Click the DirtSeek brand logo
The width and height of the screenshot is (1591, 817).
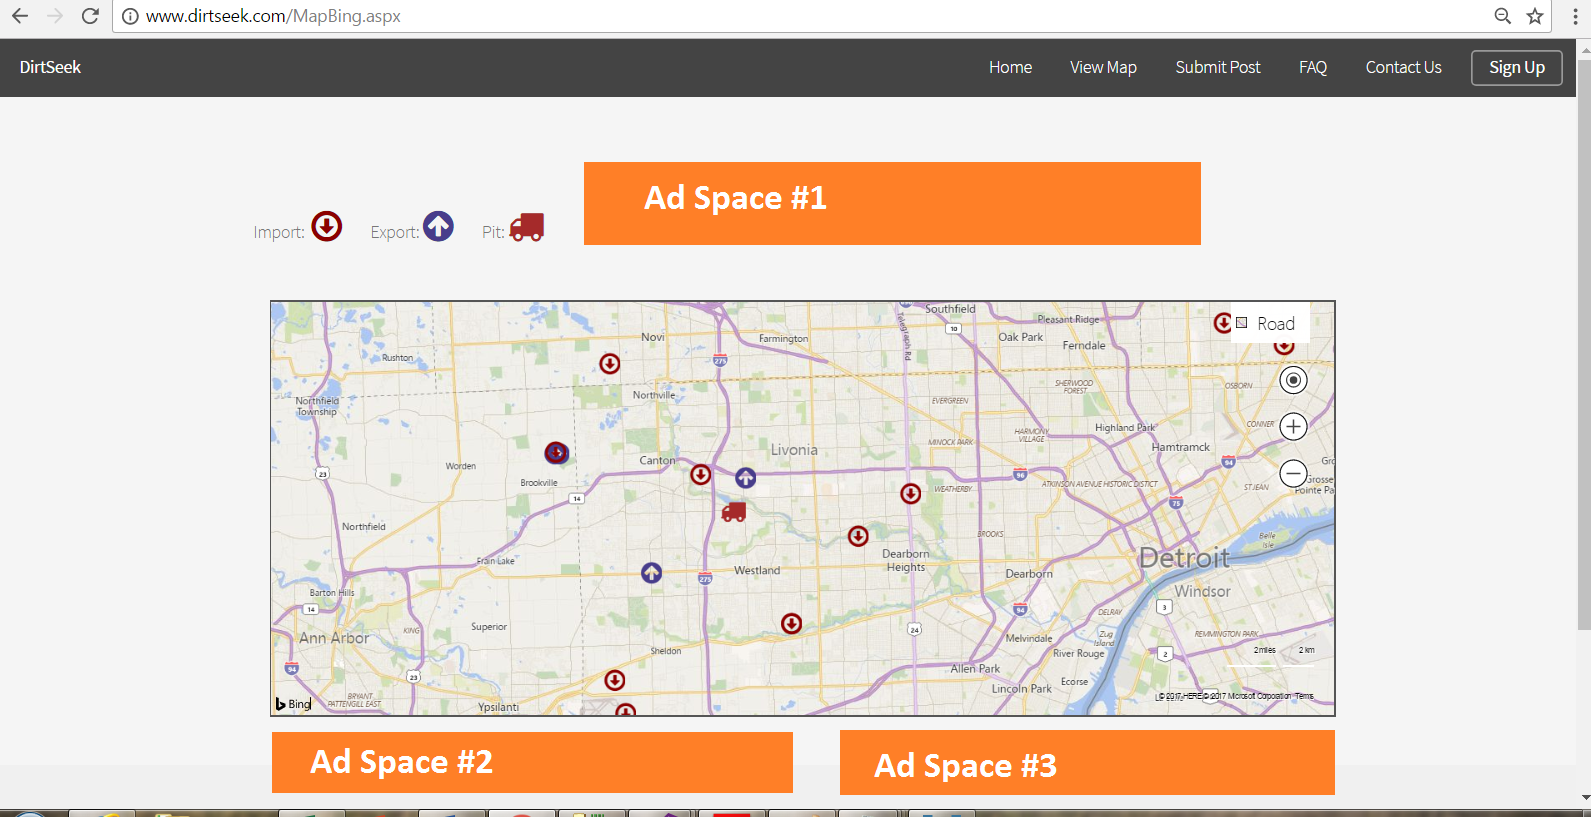[x=50, y=67]
